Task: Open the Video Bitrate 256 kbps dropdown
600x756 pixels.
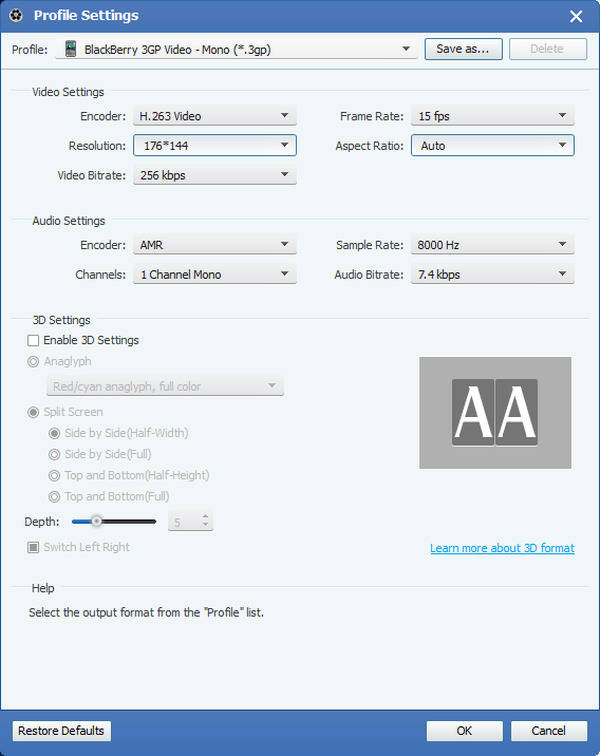Action: [x=215, y=175]
